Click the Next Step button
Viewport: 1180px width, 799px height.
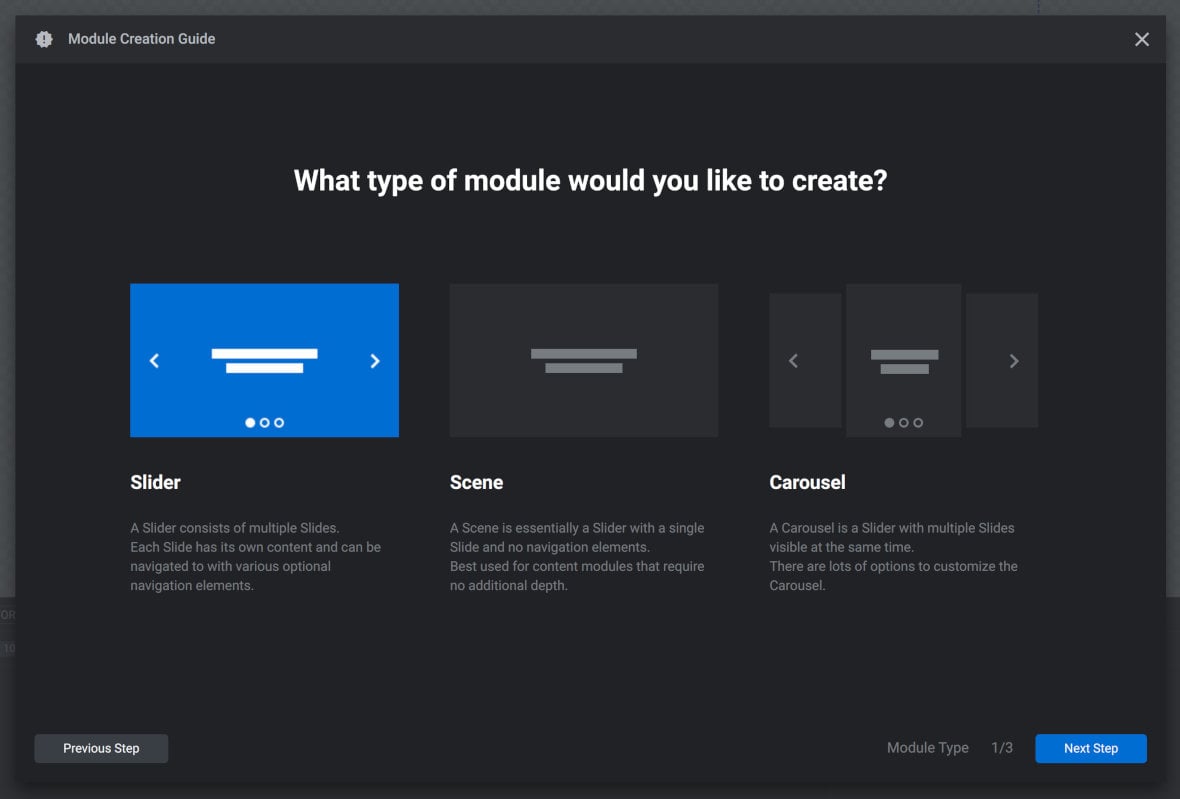1091,748
